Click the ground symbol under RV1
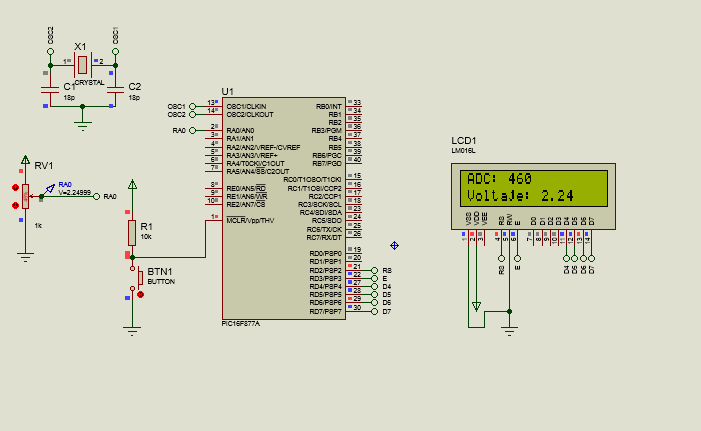 point(25,257)
